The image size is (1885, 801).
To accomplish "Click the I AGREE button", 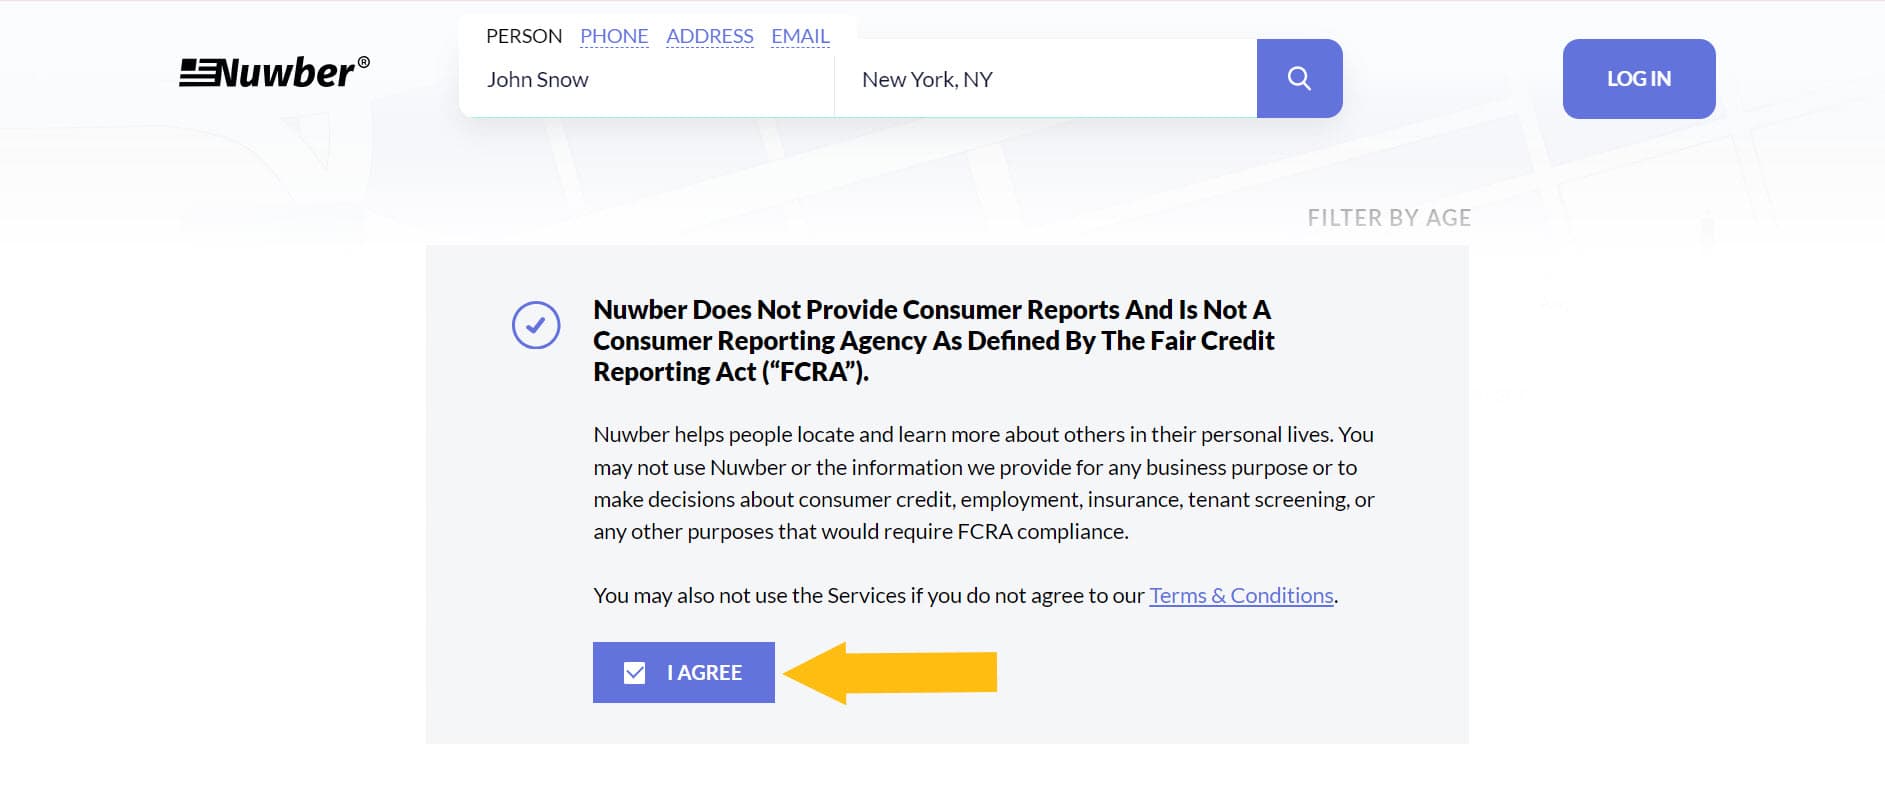I will [684, 672].
